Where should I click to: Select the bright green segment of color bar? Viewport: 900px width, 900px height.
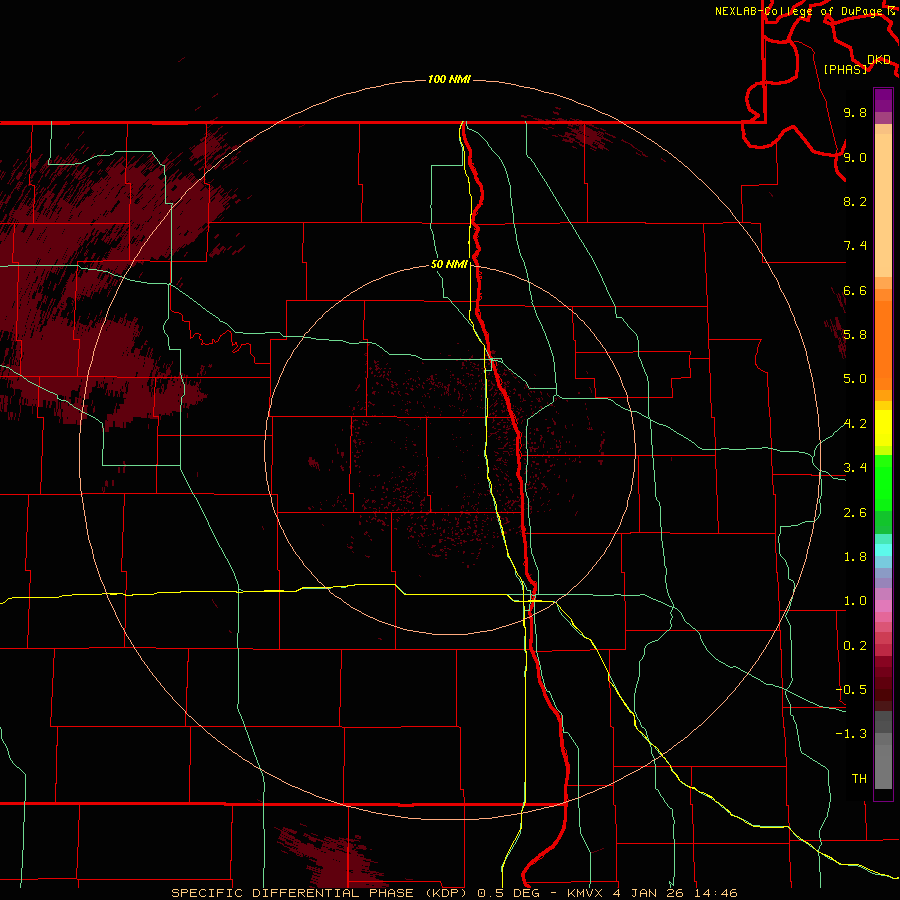[883, 481]
